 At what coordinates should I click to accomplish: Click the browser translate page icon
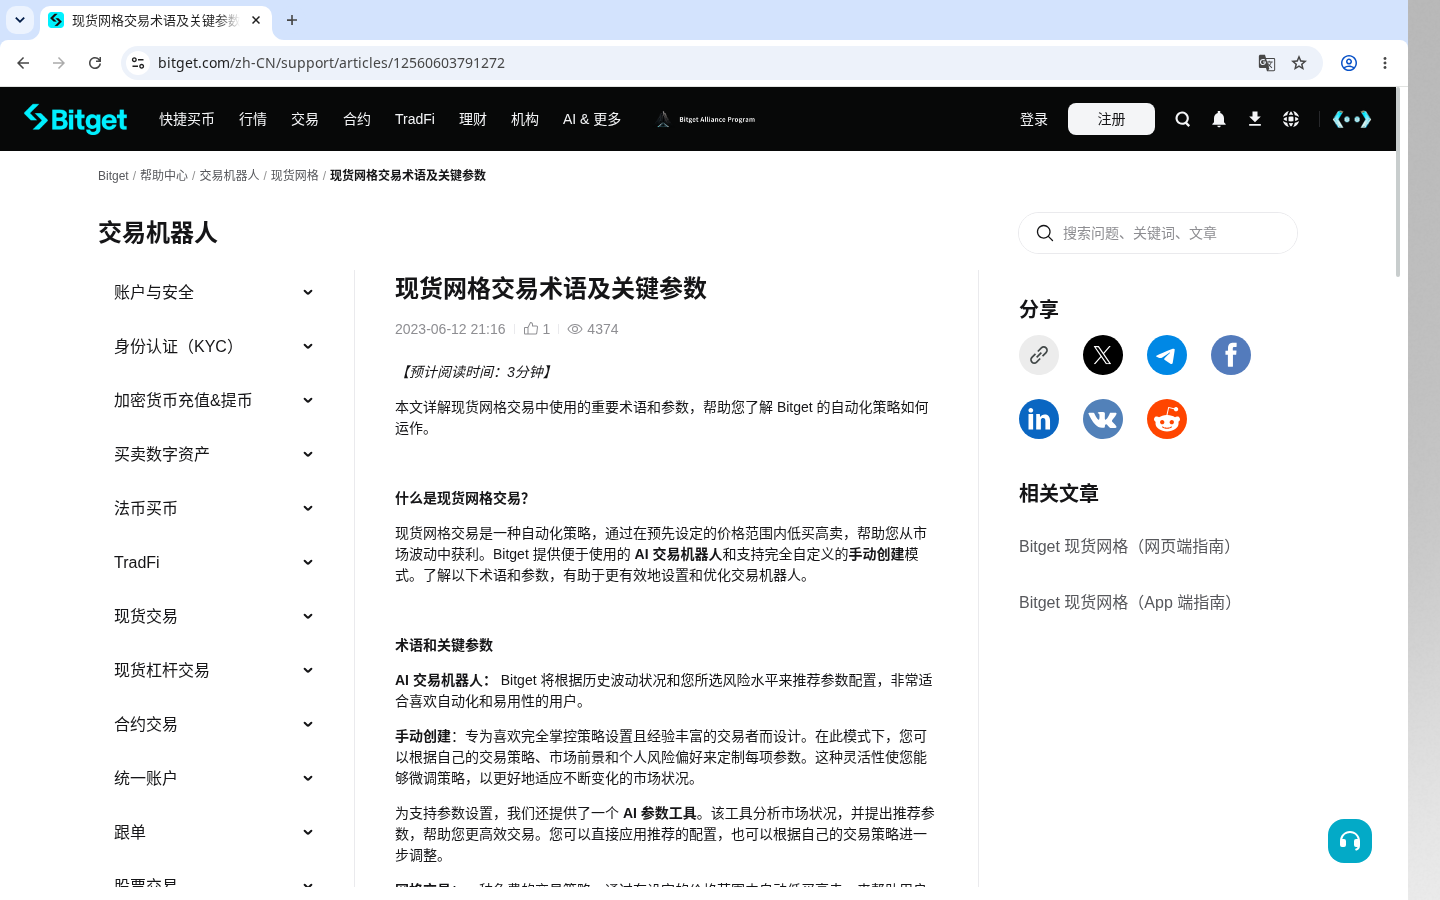[x=1267, y=63]
